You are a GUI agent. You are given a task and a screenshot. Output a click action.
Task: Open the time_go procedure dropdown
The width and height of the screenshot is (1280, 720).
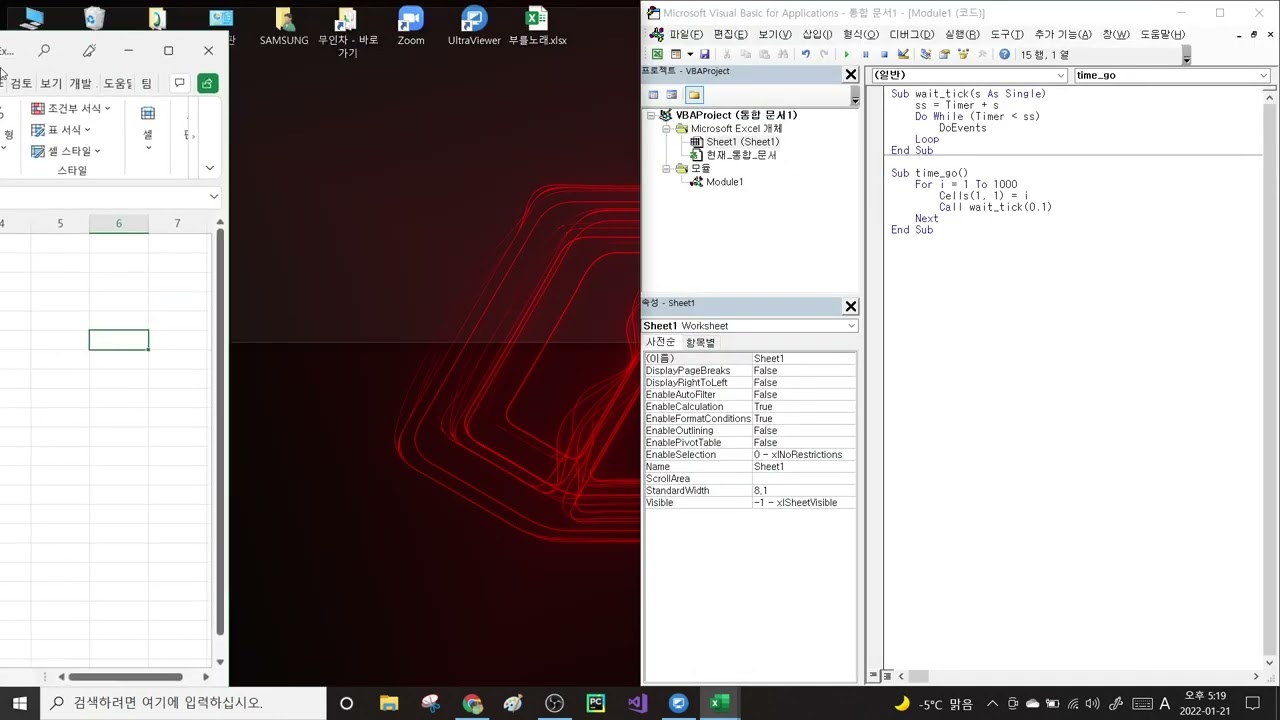[1171, 75]
